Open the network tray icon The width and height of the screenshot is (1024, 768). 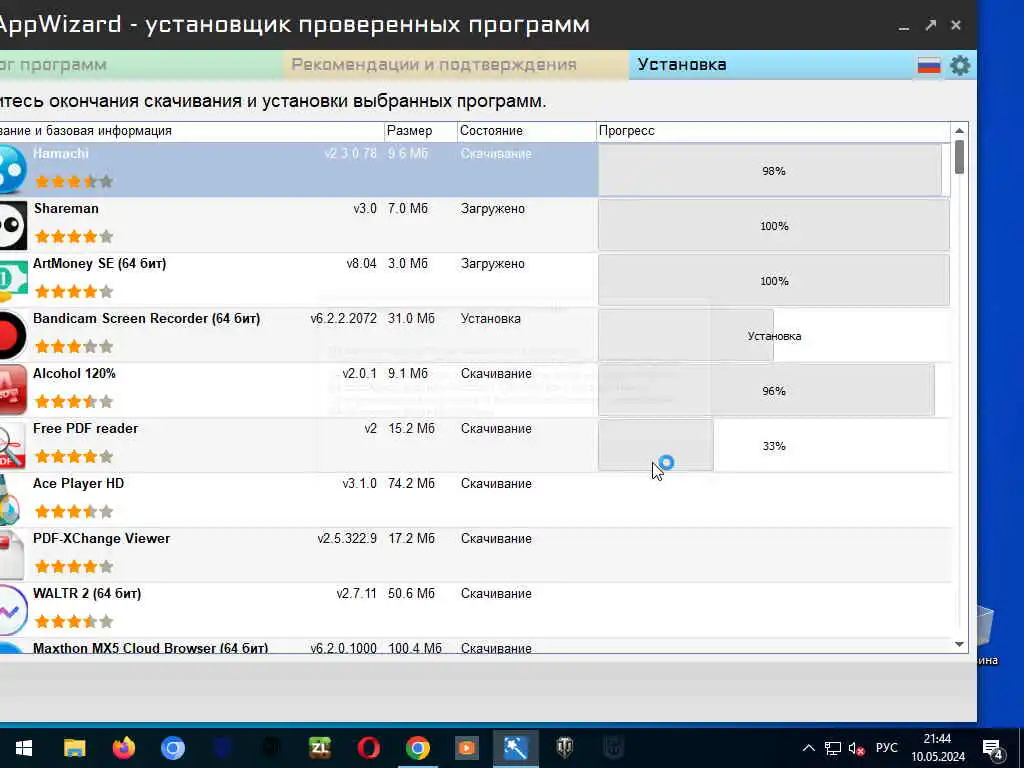click(x=833, y=748)
